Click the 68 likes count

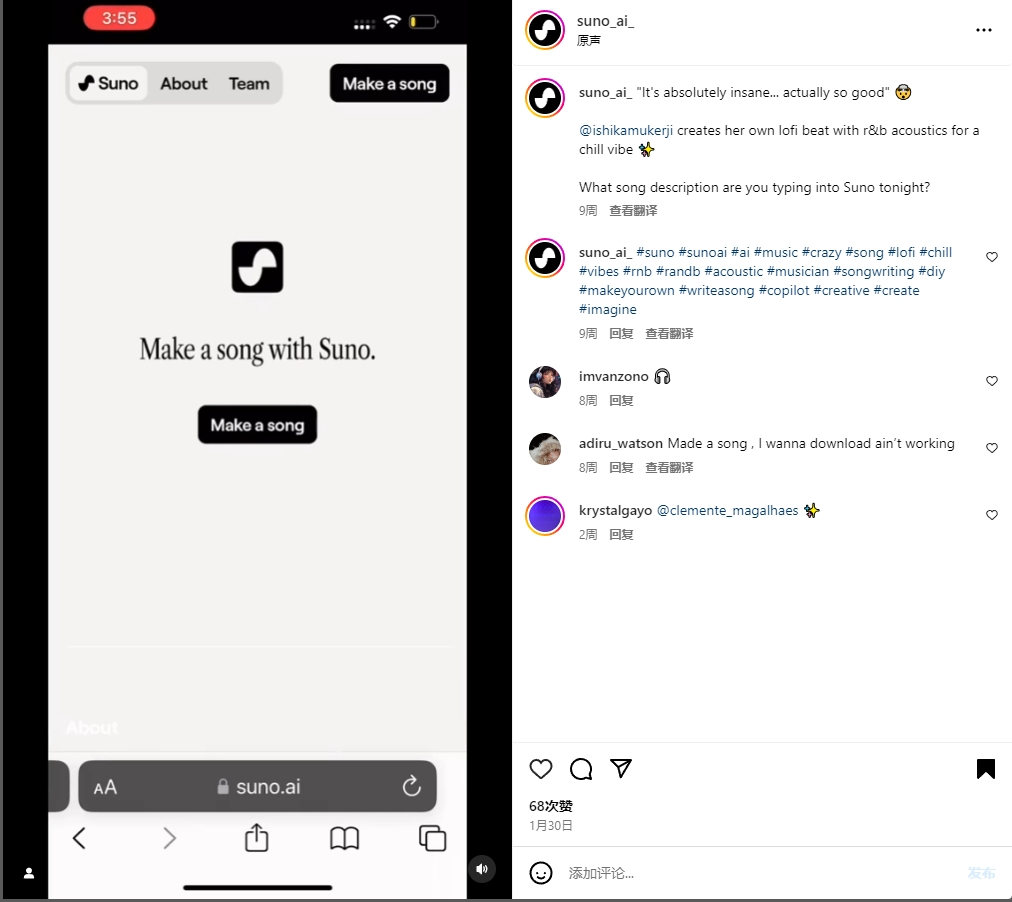(x=551, y=806)
